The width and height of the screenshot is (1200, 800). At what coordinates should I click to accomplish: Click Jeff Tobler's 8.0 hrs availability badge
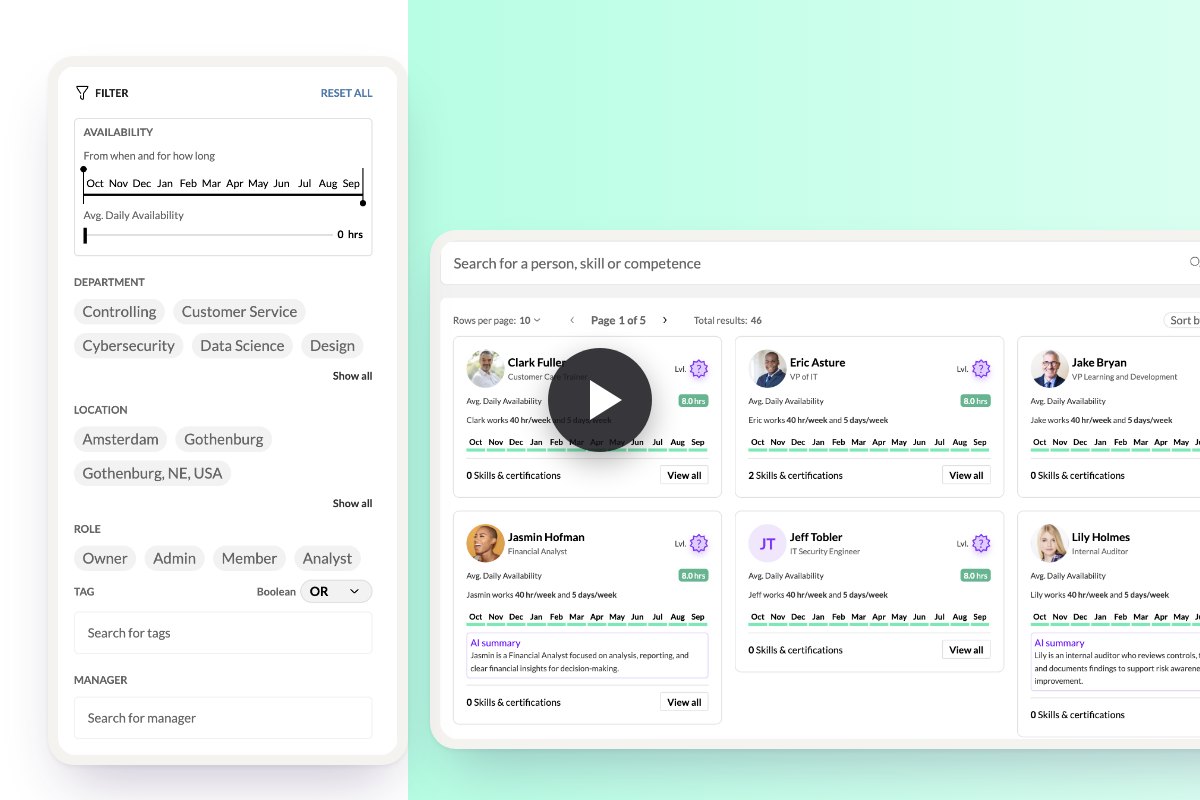pyautogui.click(x=975, y=576)
